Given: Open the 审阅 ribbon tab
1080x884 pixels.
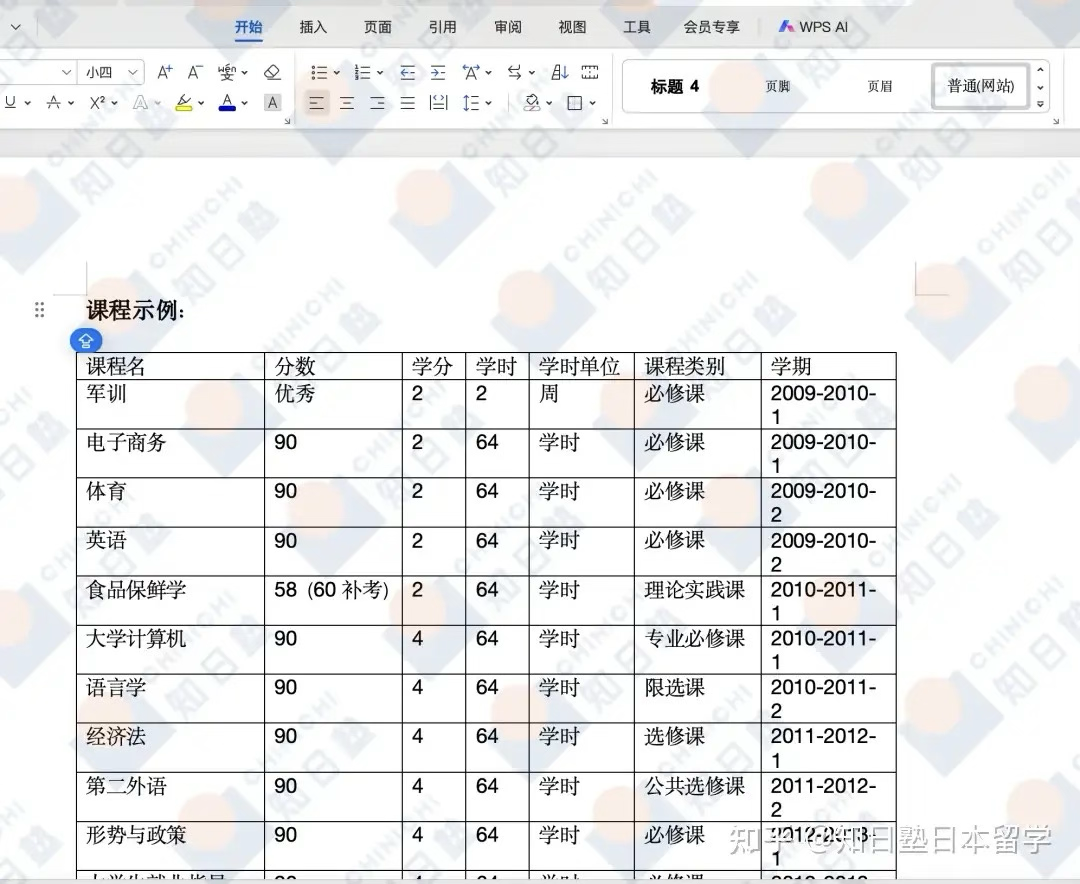Looking at the screenshot, I should click(x=507, y=27).
